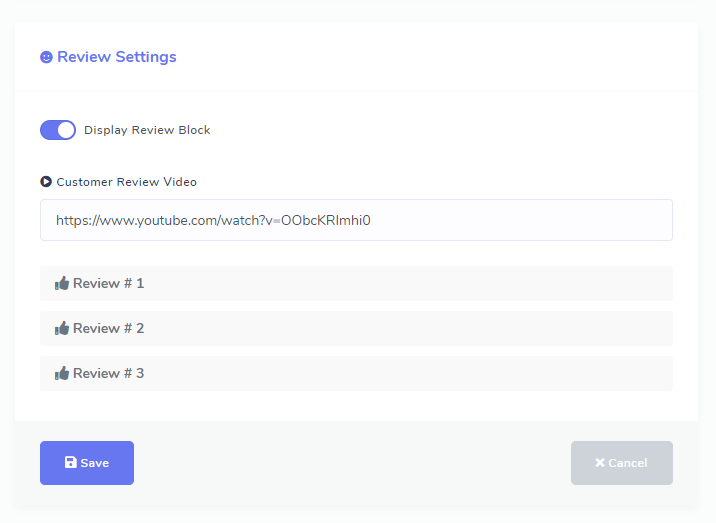Click the thumbs-up icon of Review # 1
Screen dimensions: 716x523
62,284
